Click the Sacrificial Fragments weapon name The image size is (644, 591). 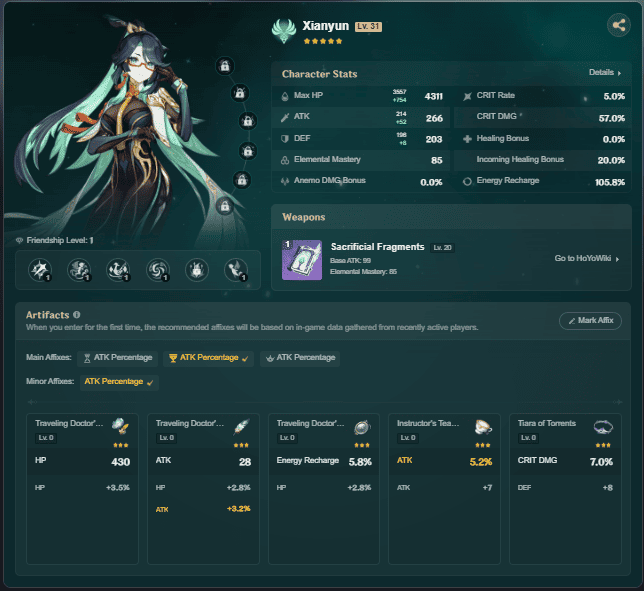pos(377,247)
